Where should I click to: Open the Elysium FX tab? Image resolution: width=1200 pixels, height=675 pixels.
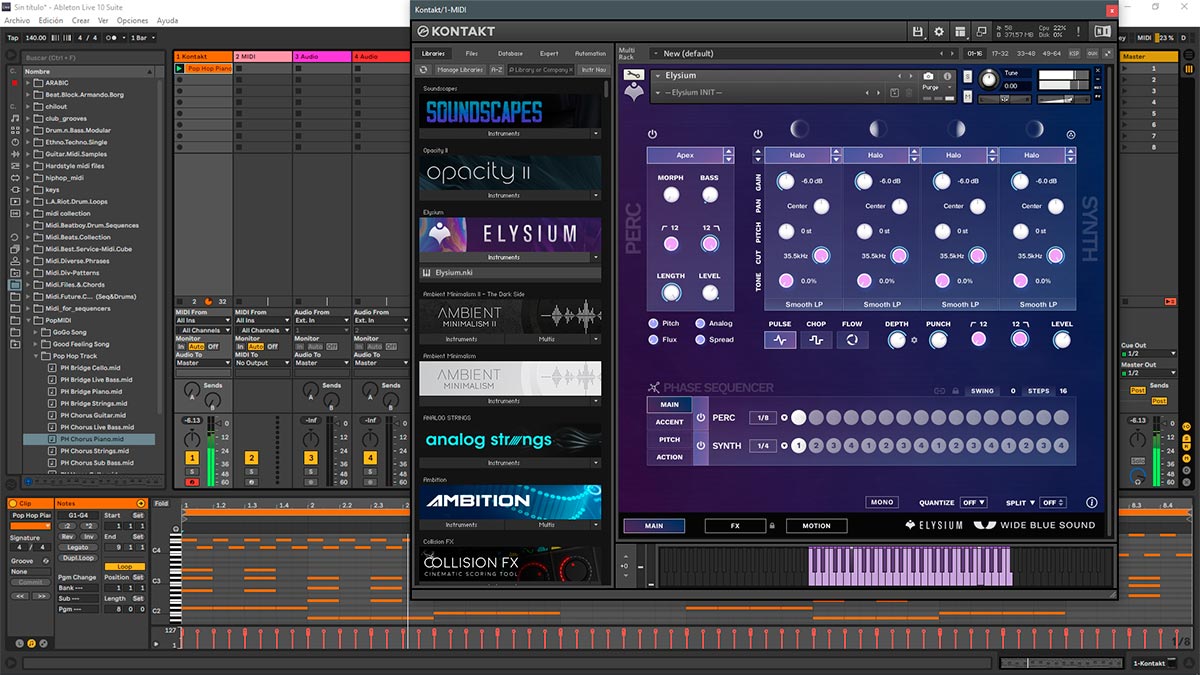pos(734,525)
